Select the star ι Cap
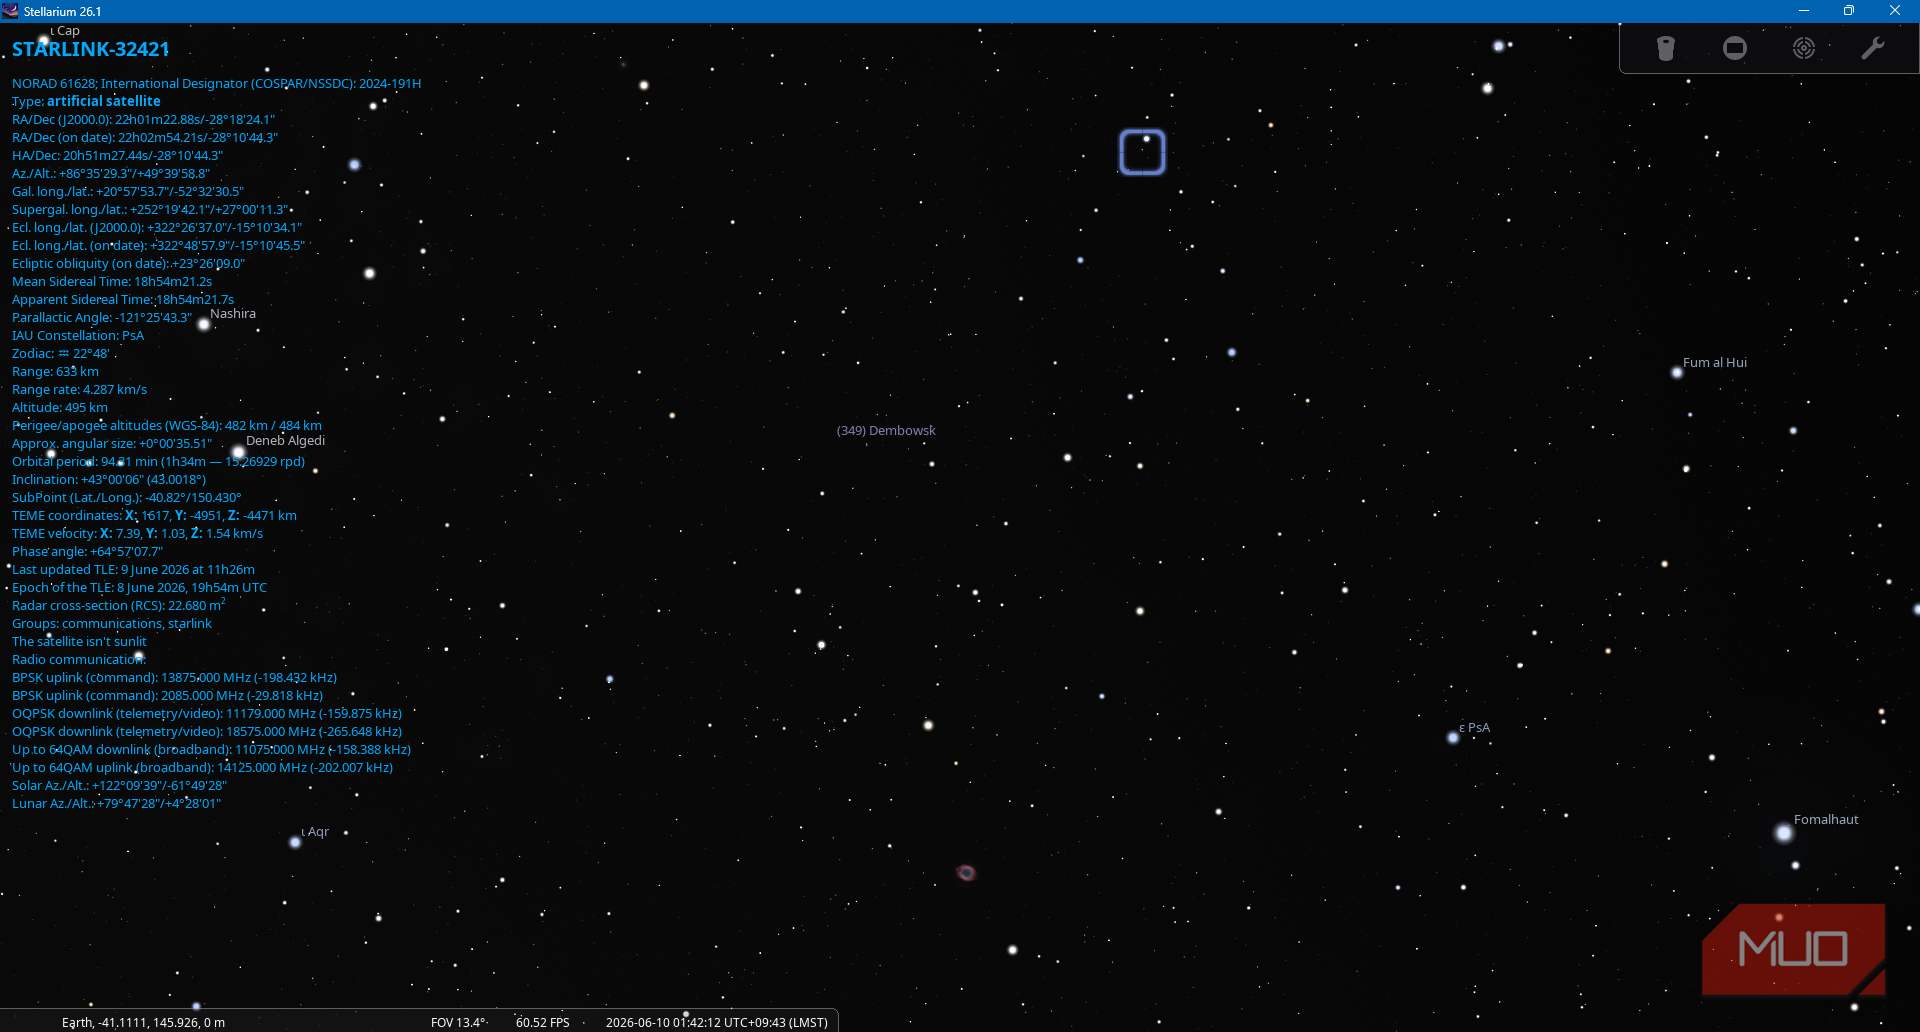This screenshot has width=1920, height=1032. (x=44, y=42)
